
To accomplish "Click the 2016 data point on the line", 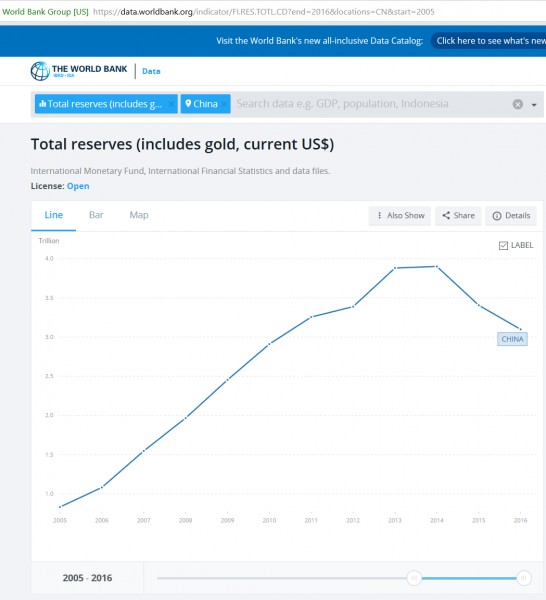I will 520,329.
